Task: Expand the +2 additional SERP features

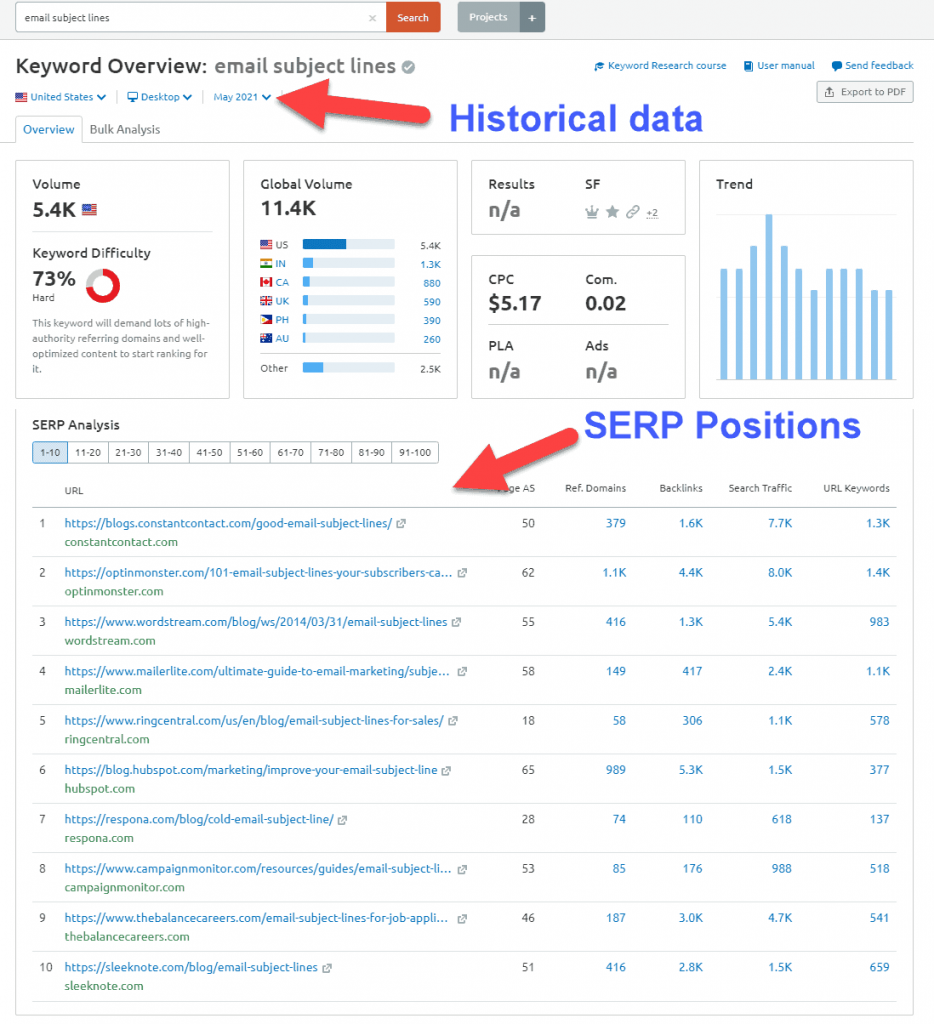Action: (x=652, y=213)
